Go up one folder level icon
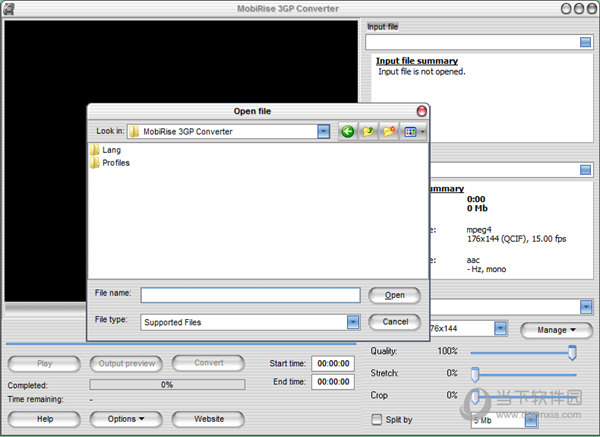The height and width of the screenshot is (437, 600). pos(368,132)
